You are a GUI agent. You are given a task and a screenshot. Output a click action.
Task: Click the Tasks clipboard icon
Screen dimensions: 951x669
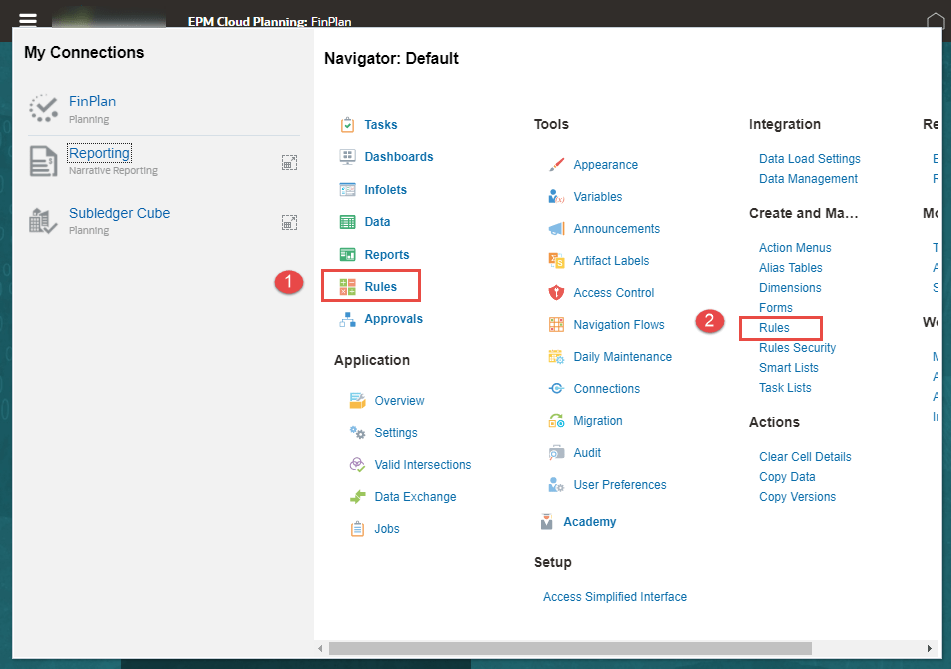click(347, 125)
